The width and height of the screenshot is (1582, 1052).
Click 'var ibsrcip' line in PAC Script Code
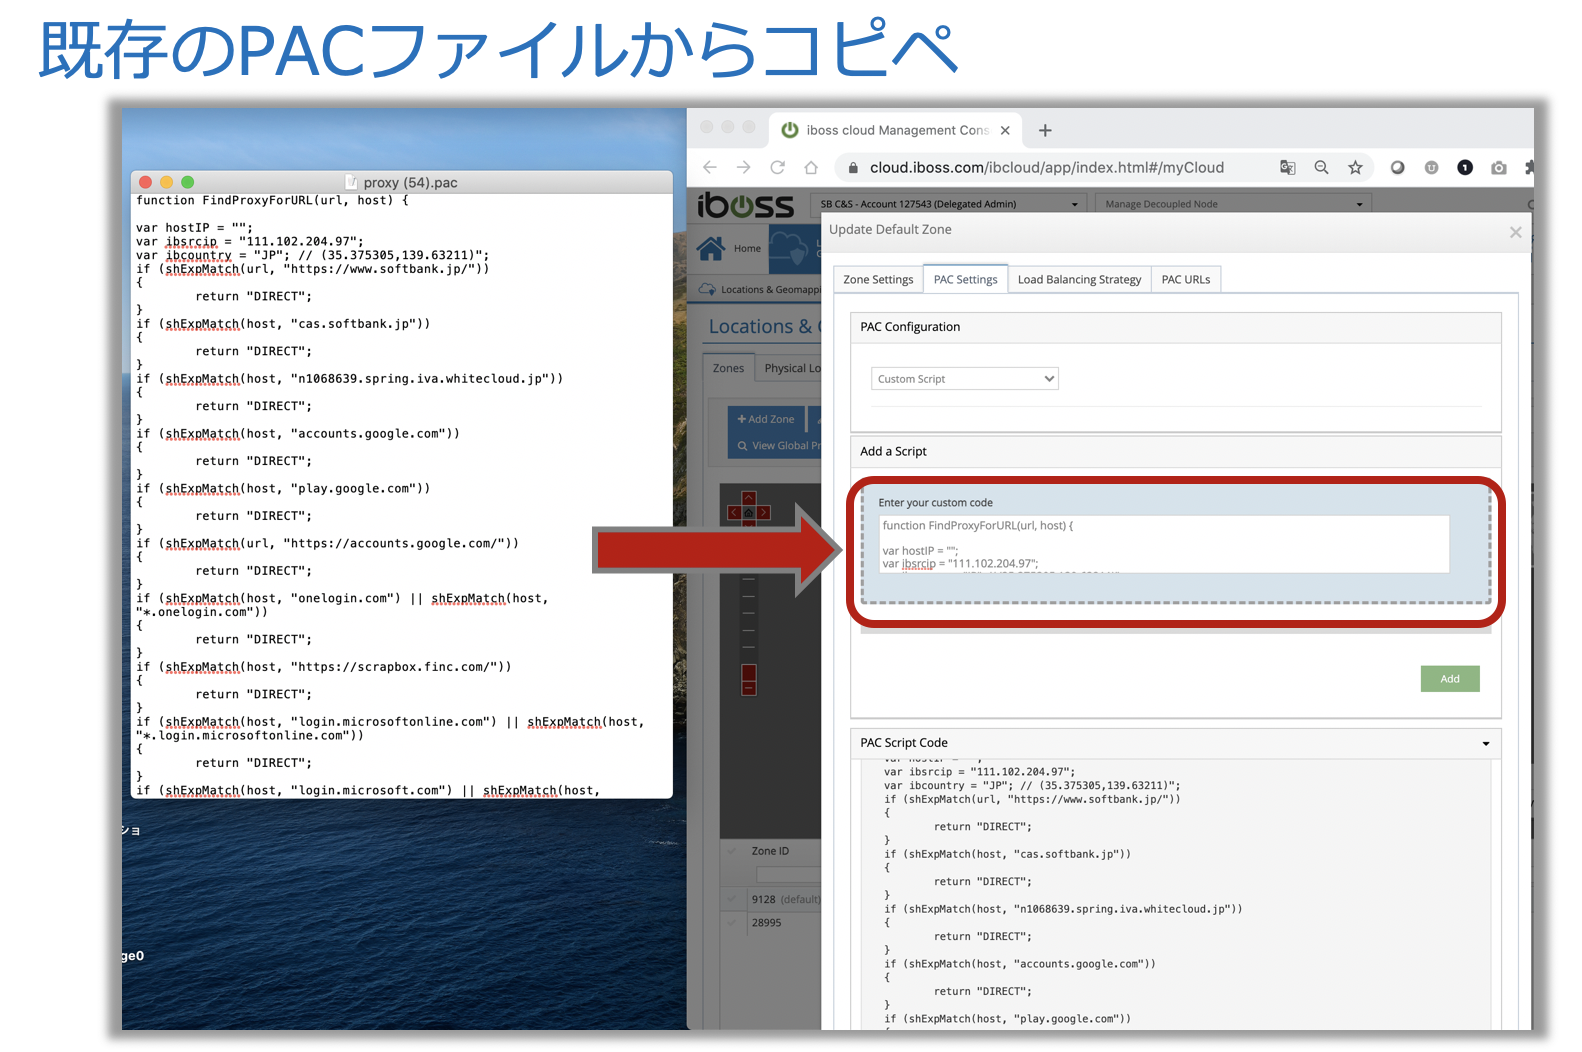(979, 772)
